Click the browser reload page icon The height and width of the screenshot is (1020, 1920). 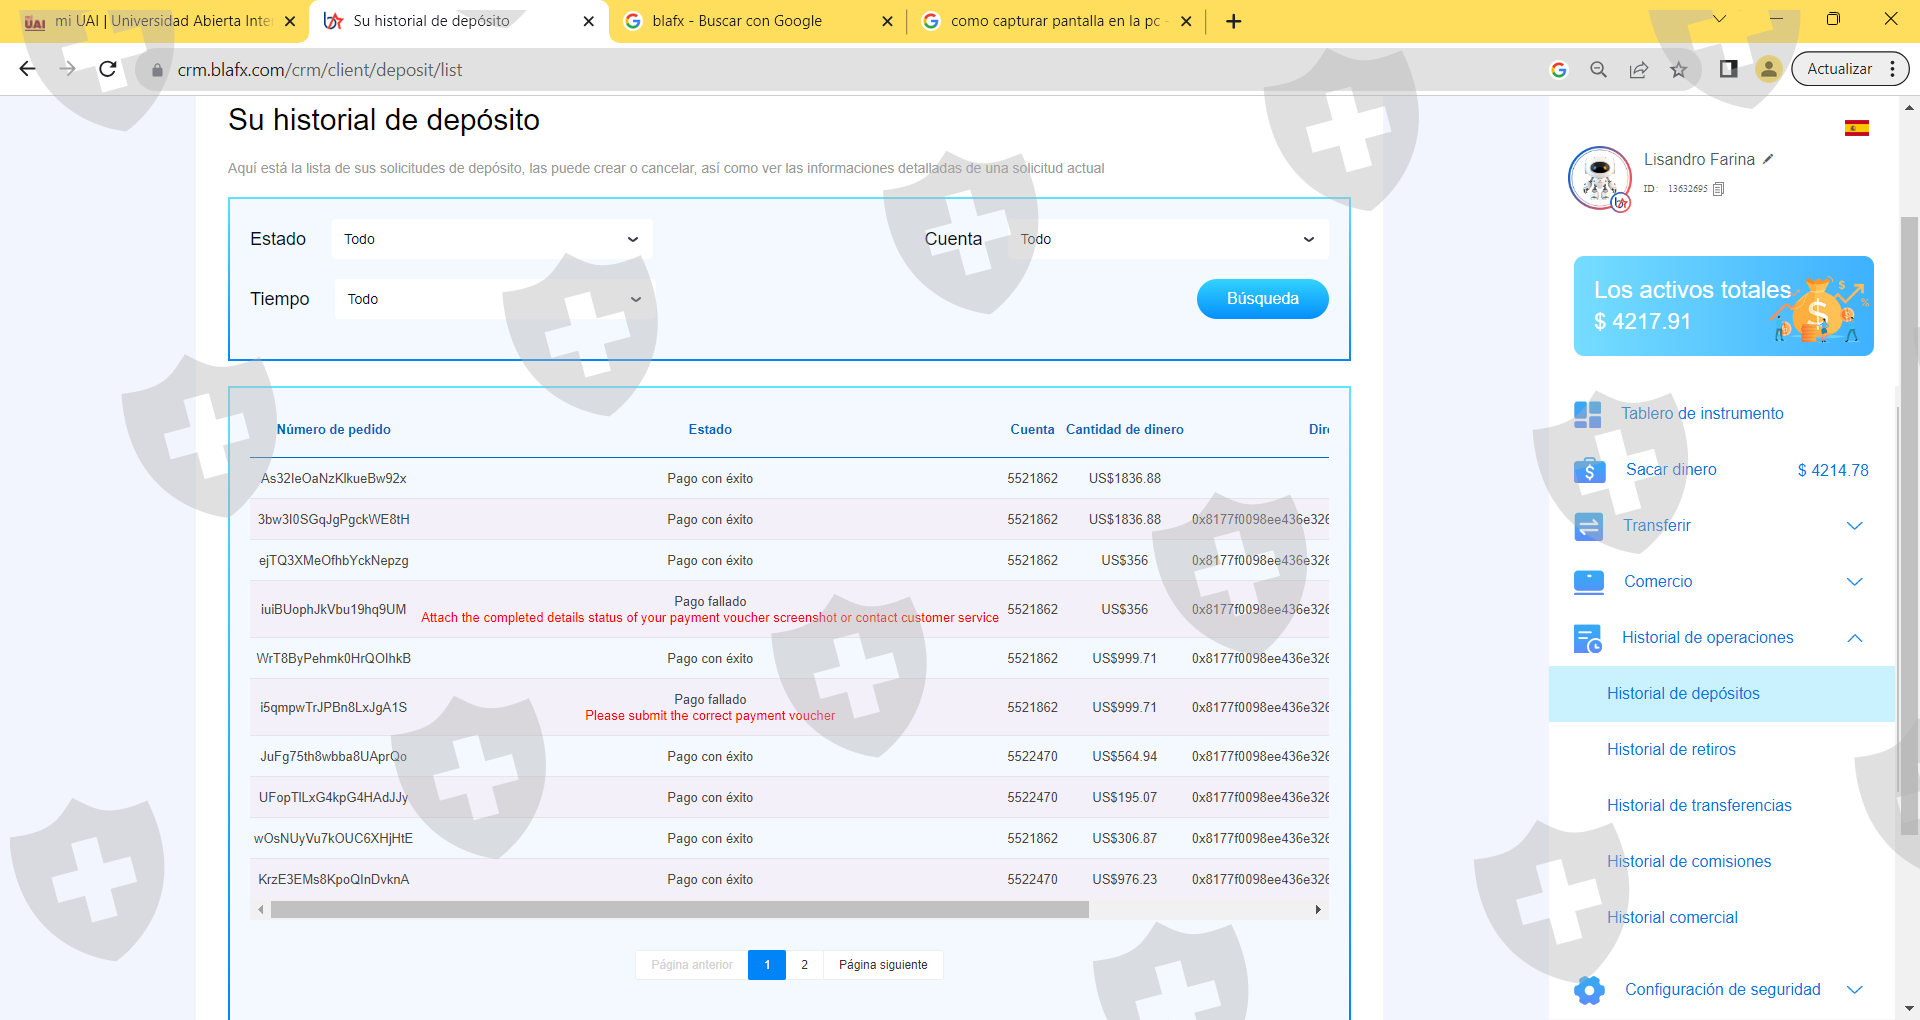coord(108,69)
